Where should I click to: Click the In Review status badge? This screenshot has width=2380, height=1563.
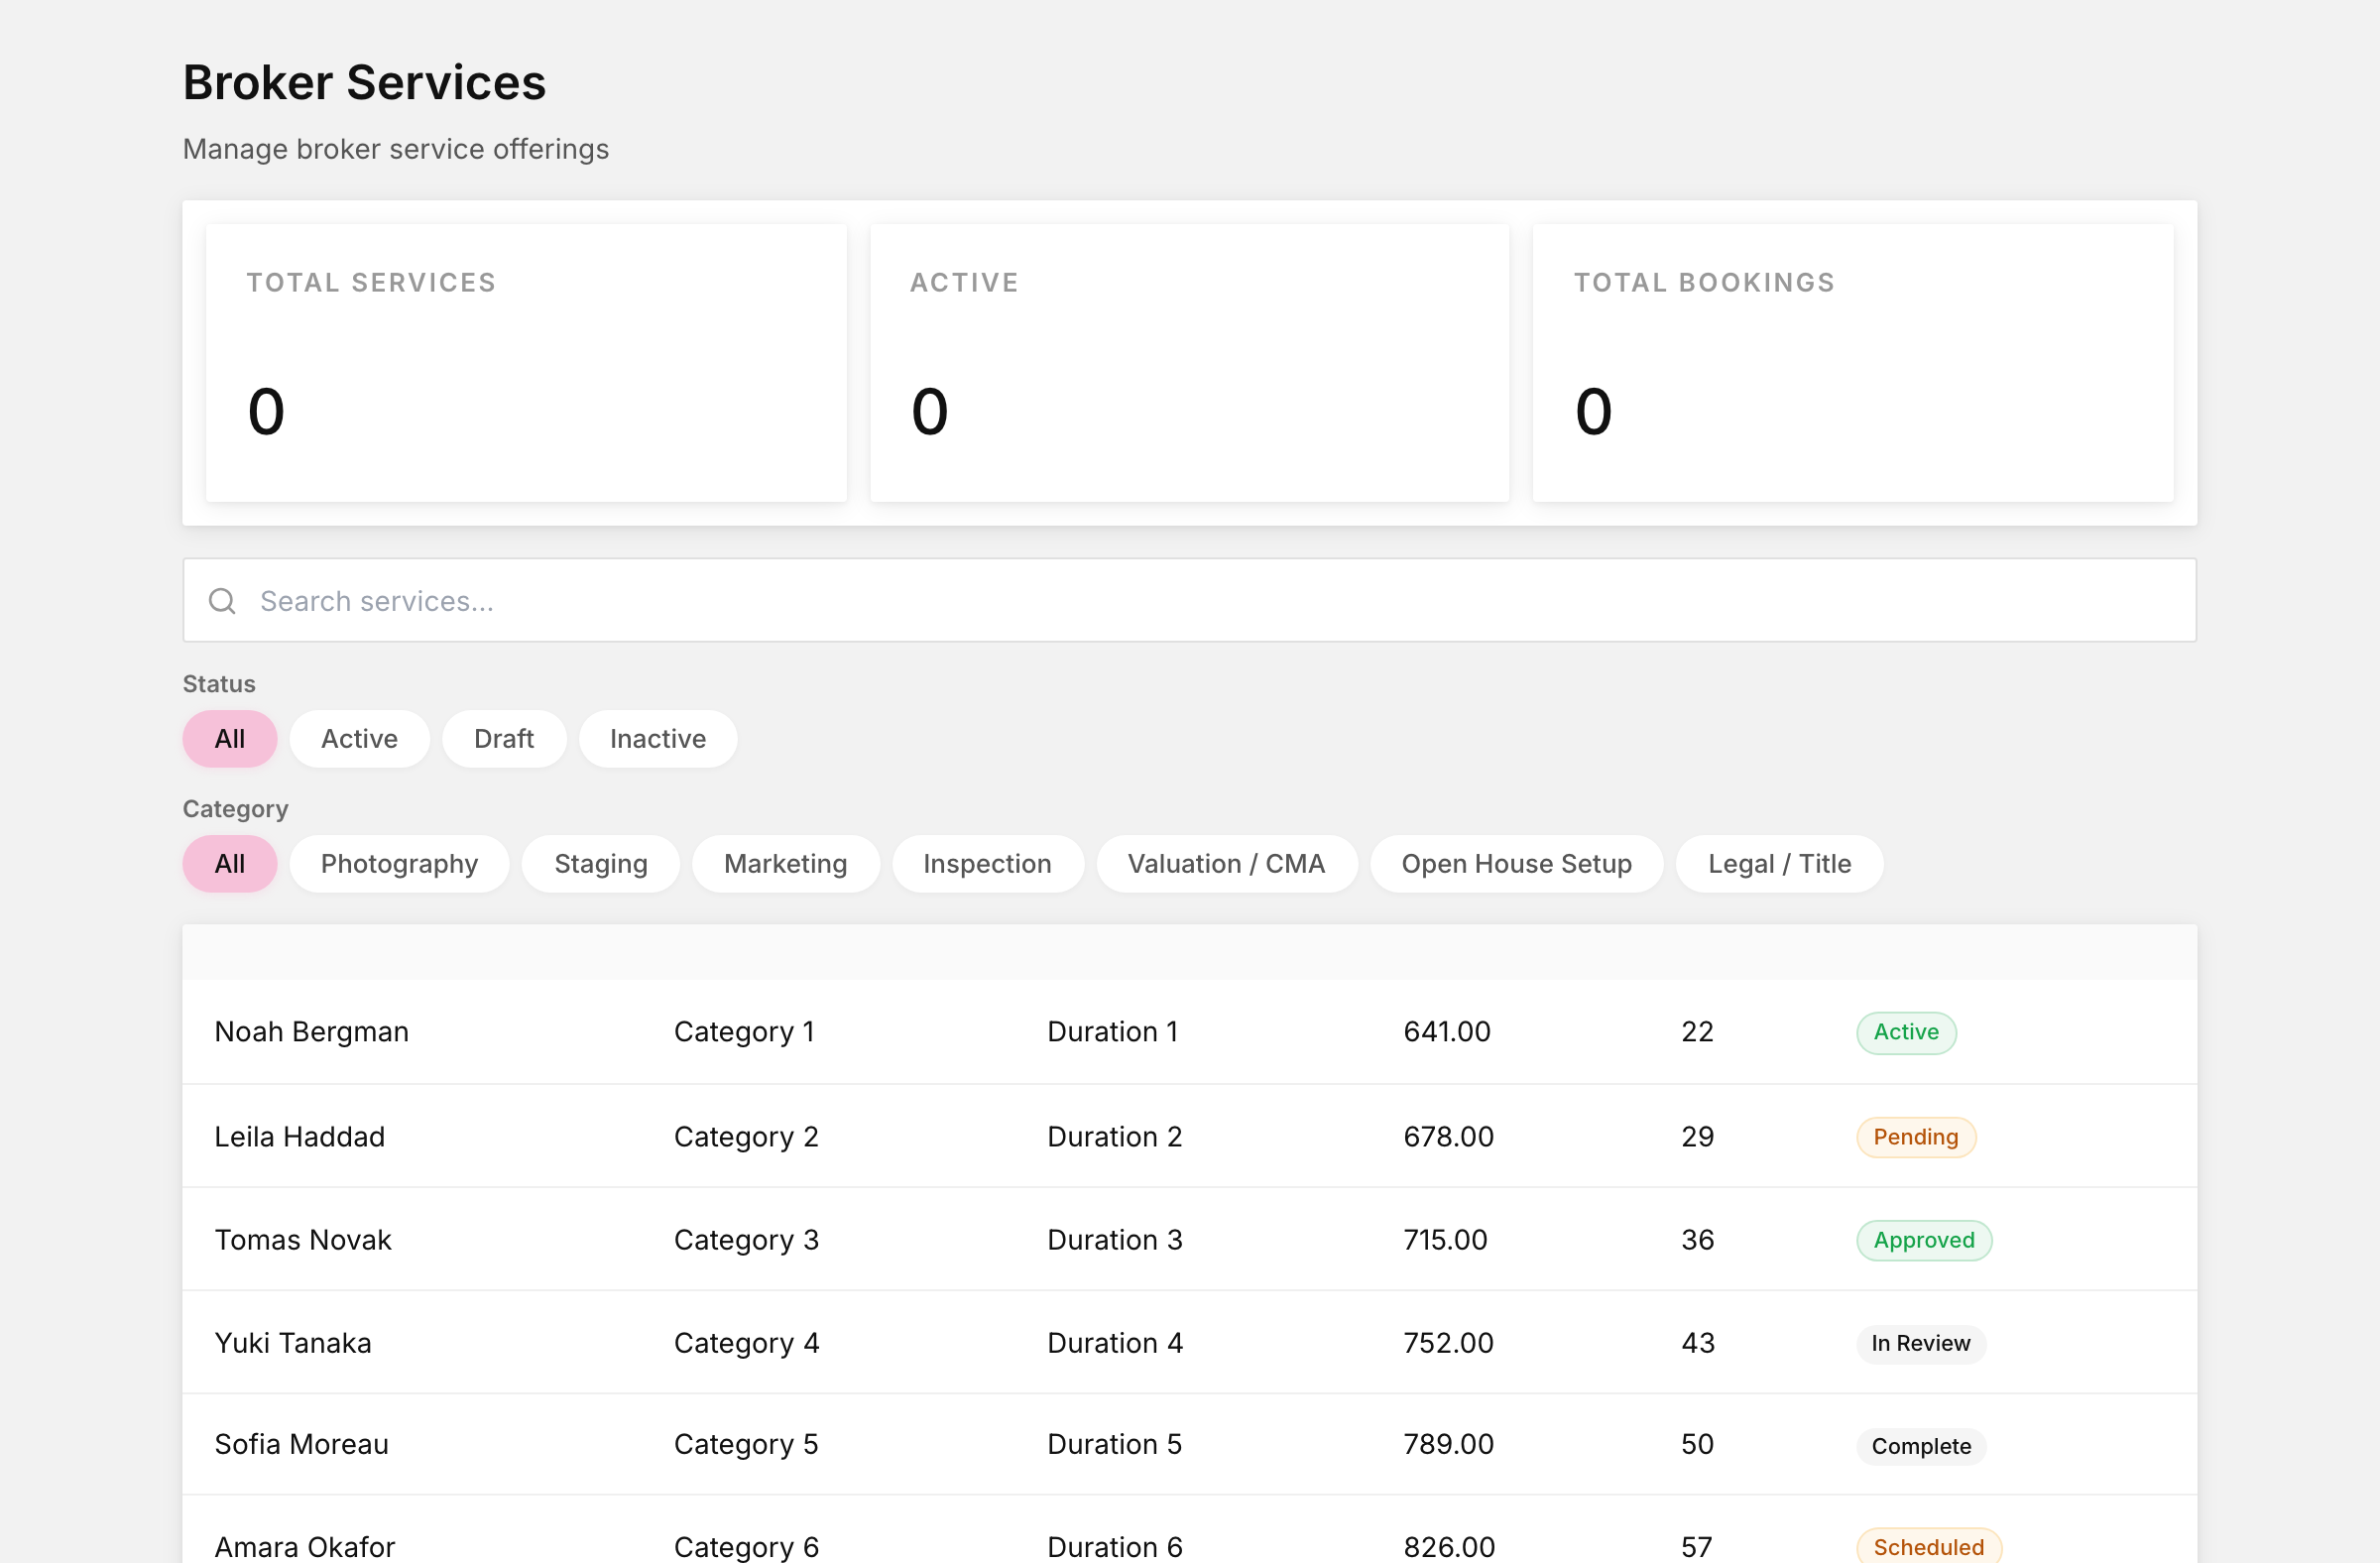click(1920, 1344)
